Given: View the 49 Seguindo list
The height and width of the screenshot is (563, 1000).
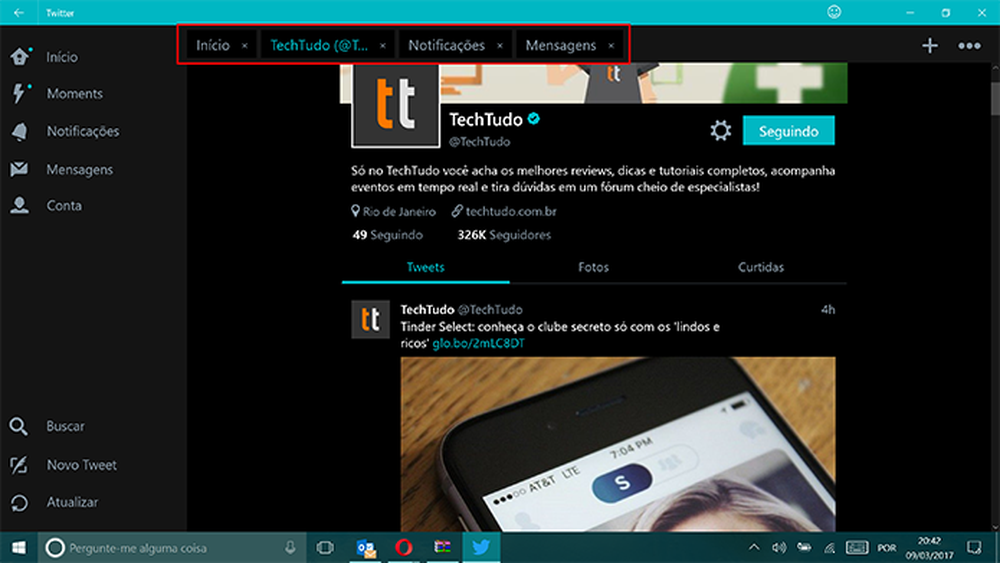Looking at the screenshot, I should coord(388,235).
